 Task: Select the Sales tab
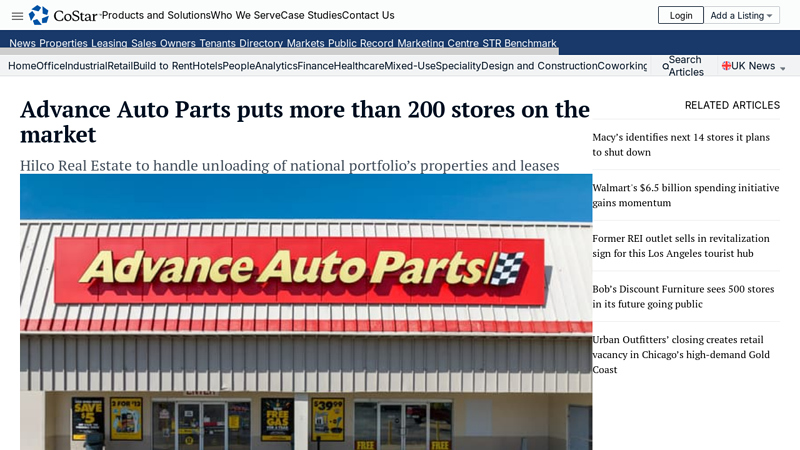144,43
